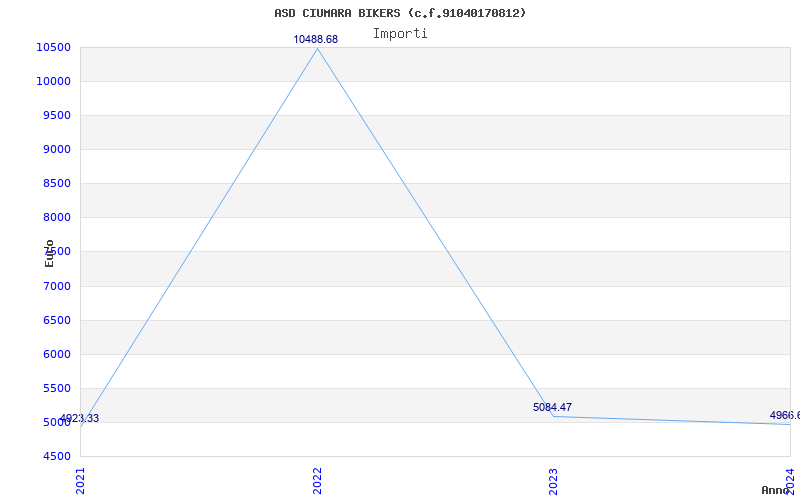
Task: Click the 2022 x-axis label
Action: [x=317, y=481]
